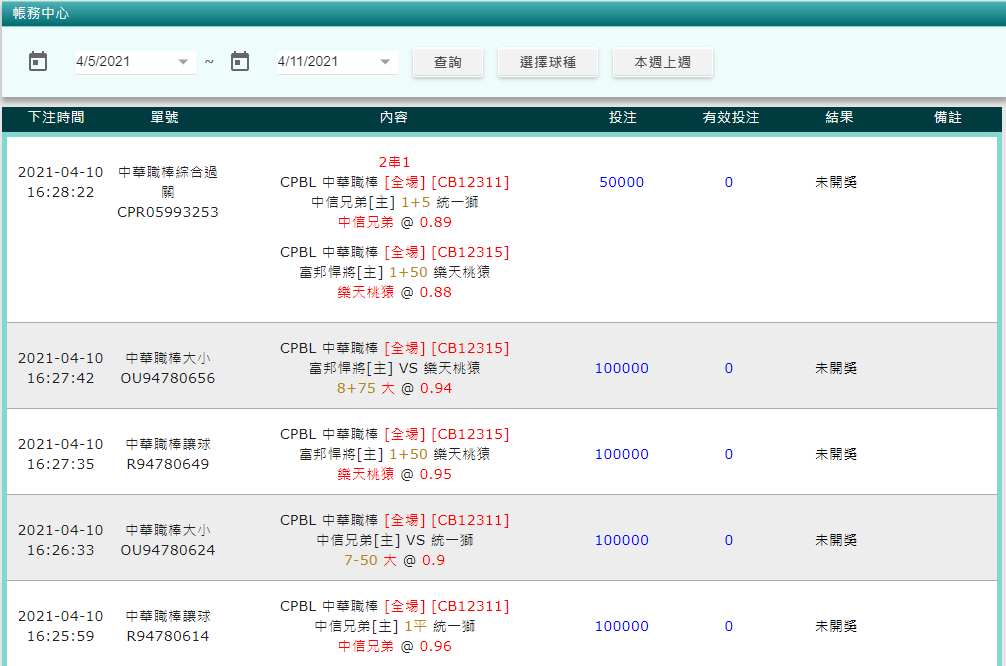Screen dimensions: 1006x666
Task: Click the 2串1 parlay label
Action: tap(395, 162)
